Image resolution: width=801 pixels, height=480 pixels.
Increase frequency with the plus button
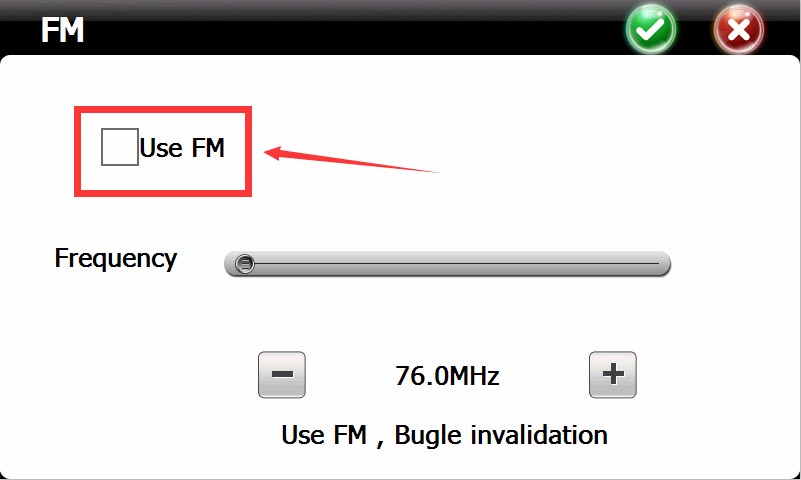[x=612, y=375]
